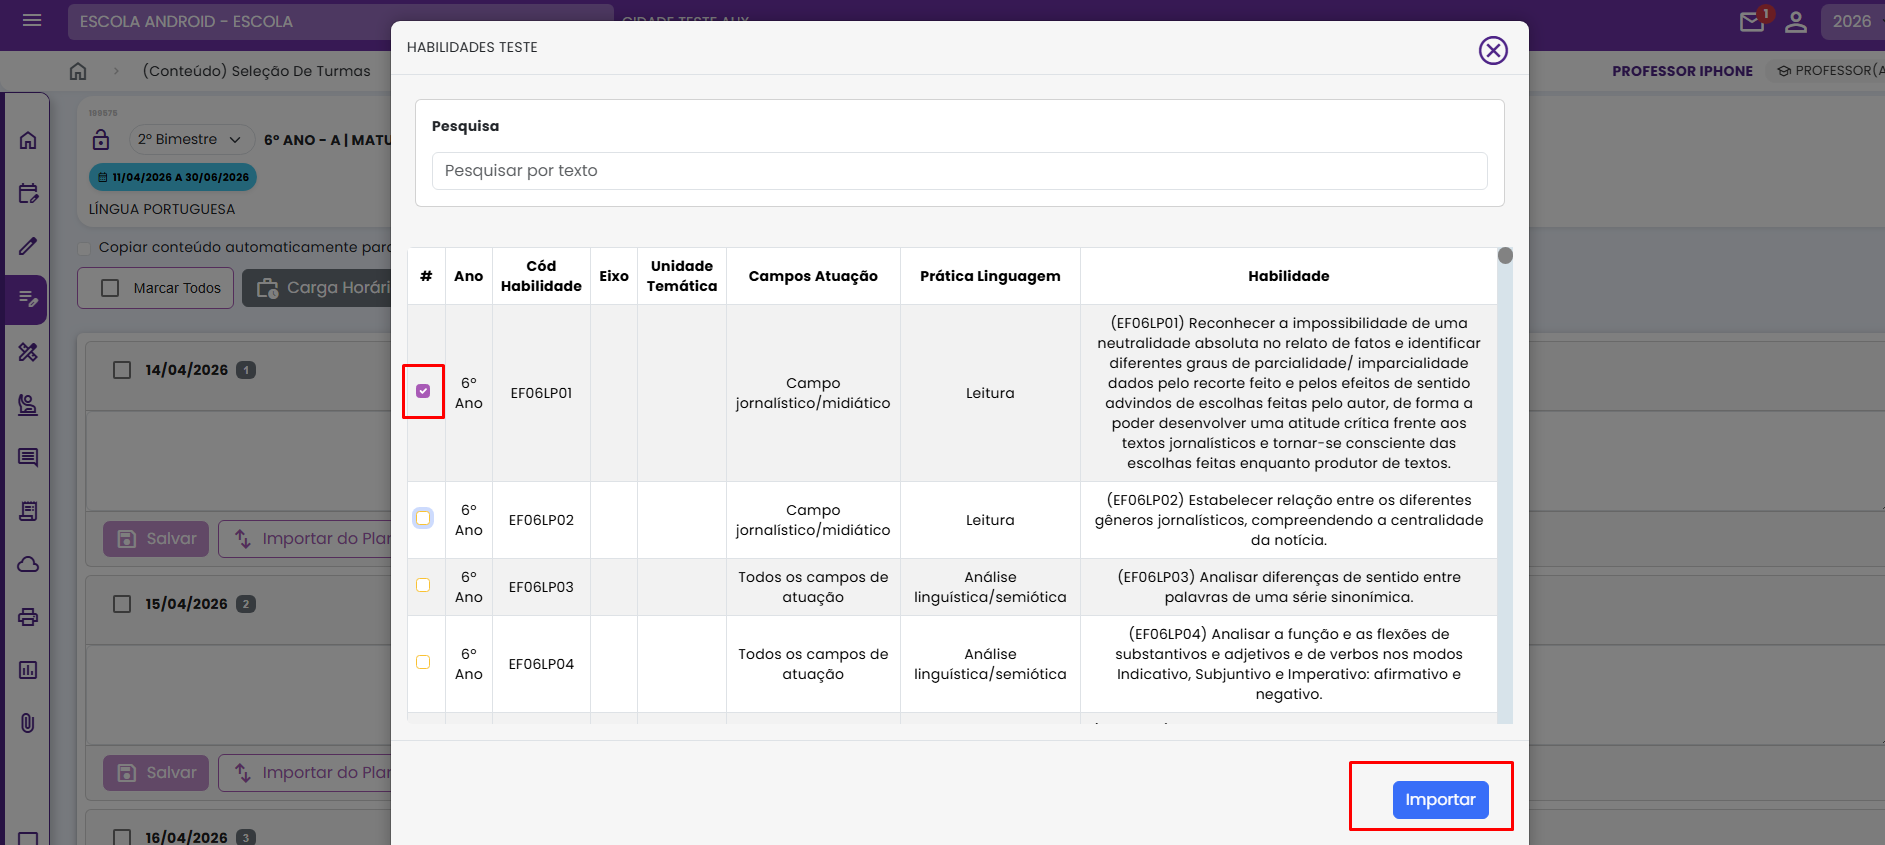Select the EF06LP03 skill checkbox
This screenshot has width=1885, height=845.
[423, 585]
